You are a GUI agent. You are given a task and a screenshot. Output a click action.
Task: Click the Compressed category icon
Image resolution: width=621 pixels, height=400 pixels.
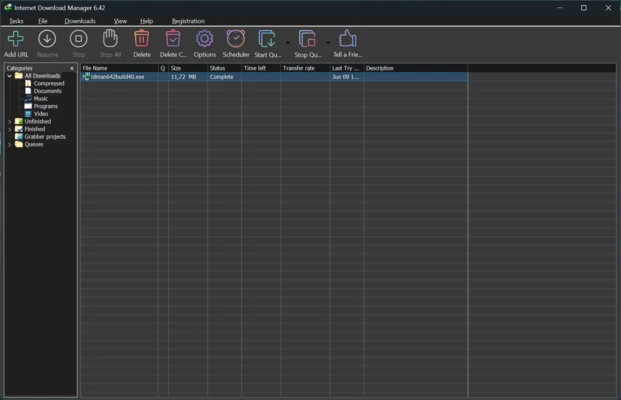tap(28, 84)
